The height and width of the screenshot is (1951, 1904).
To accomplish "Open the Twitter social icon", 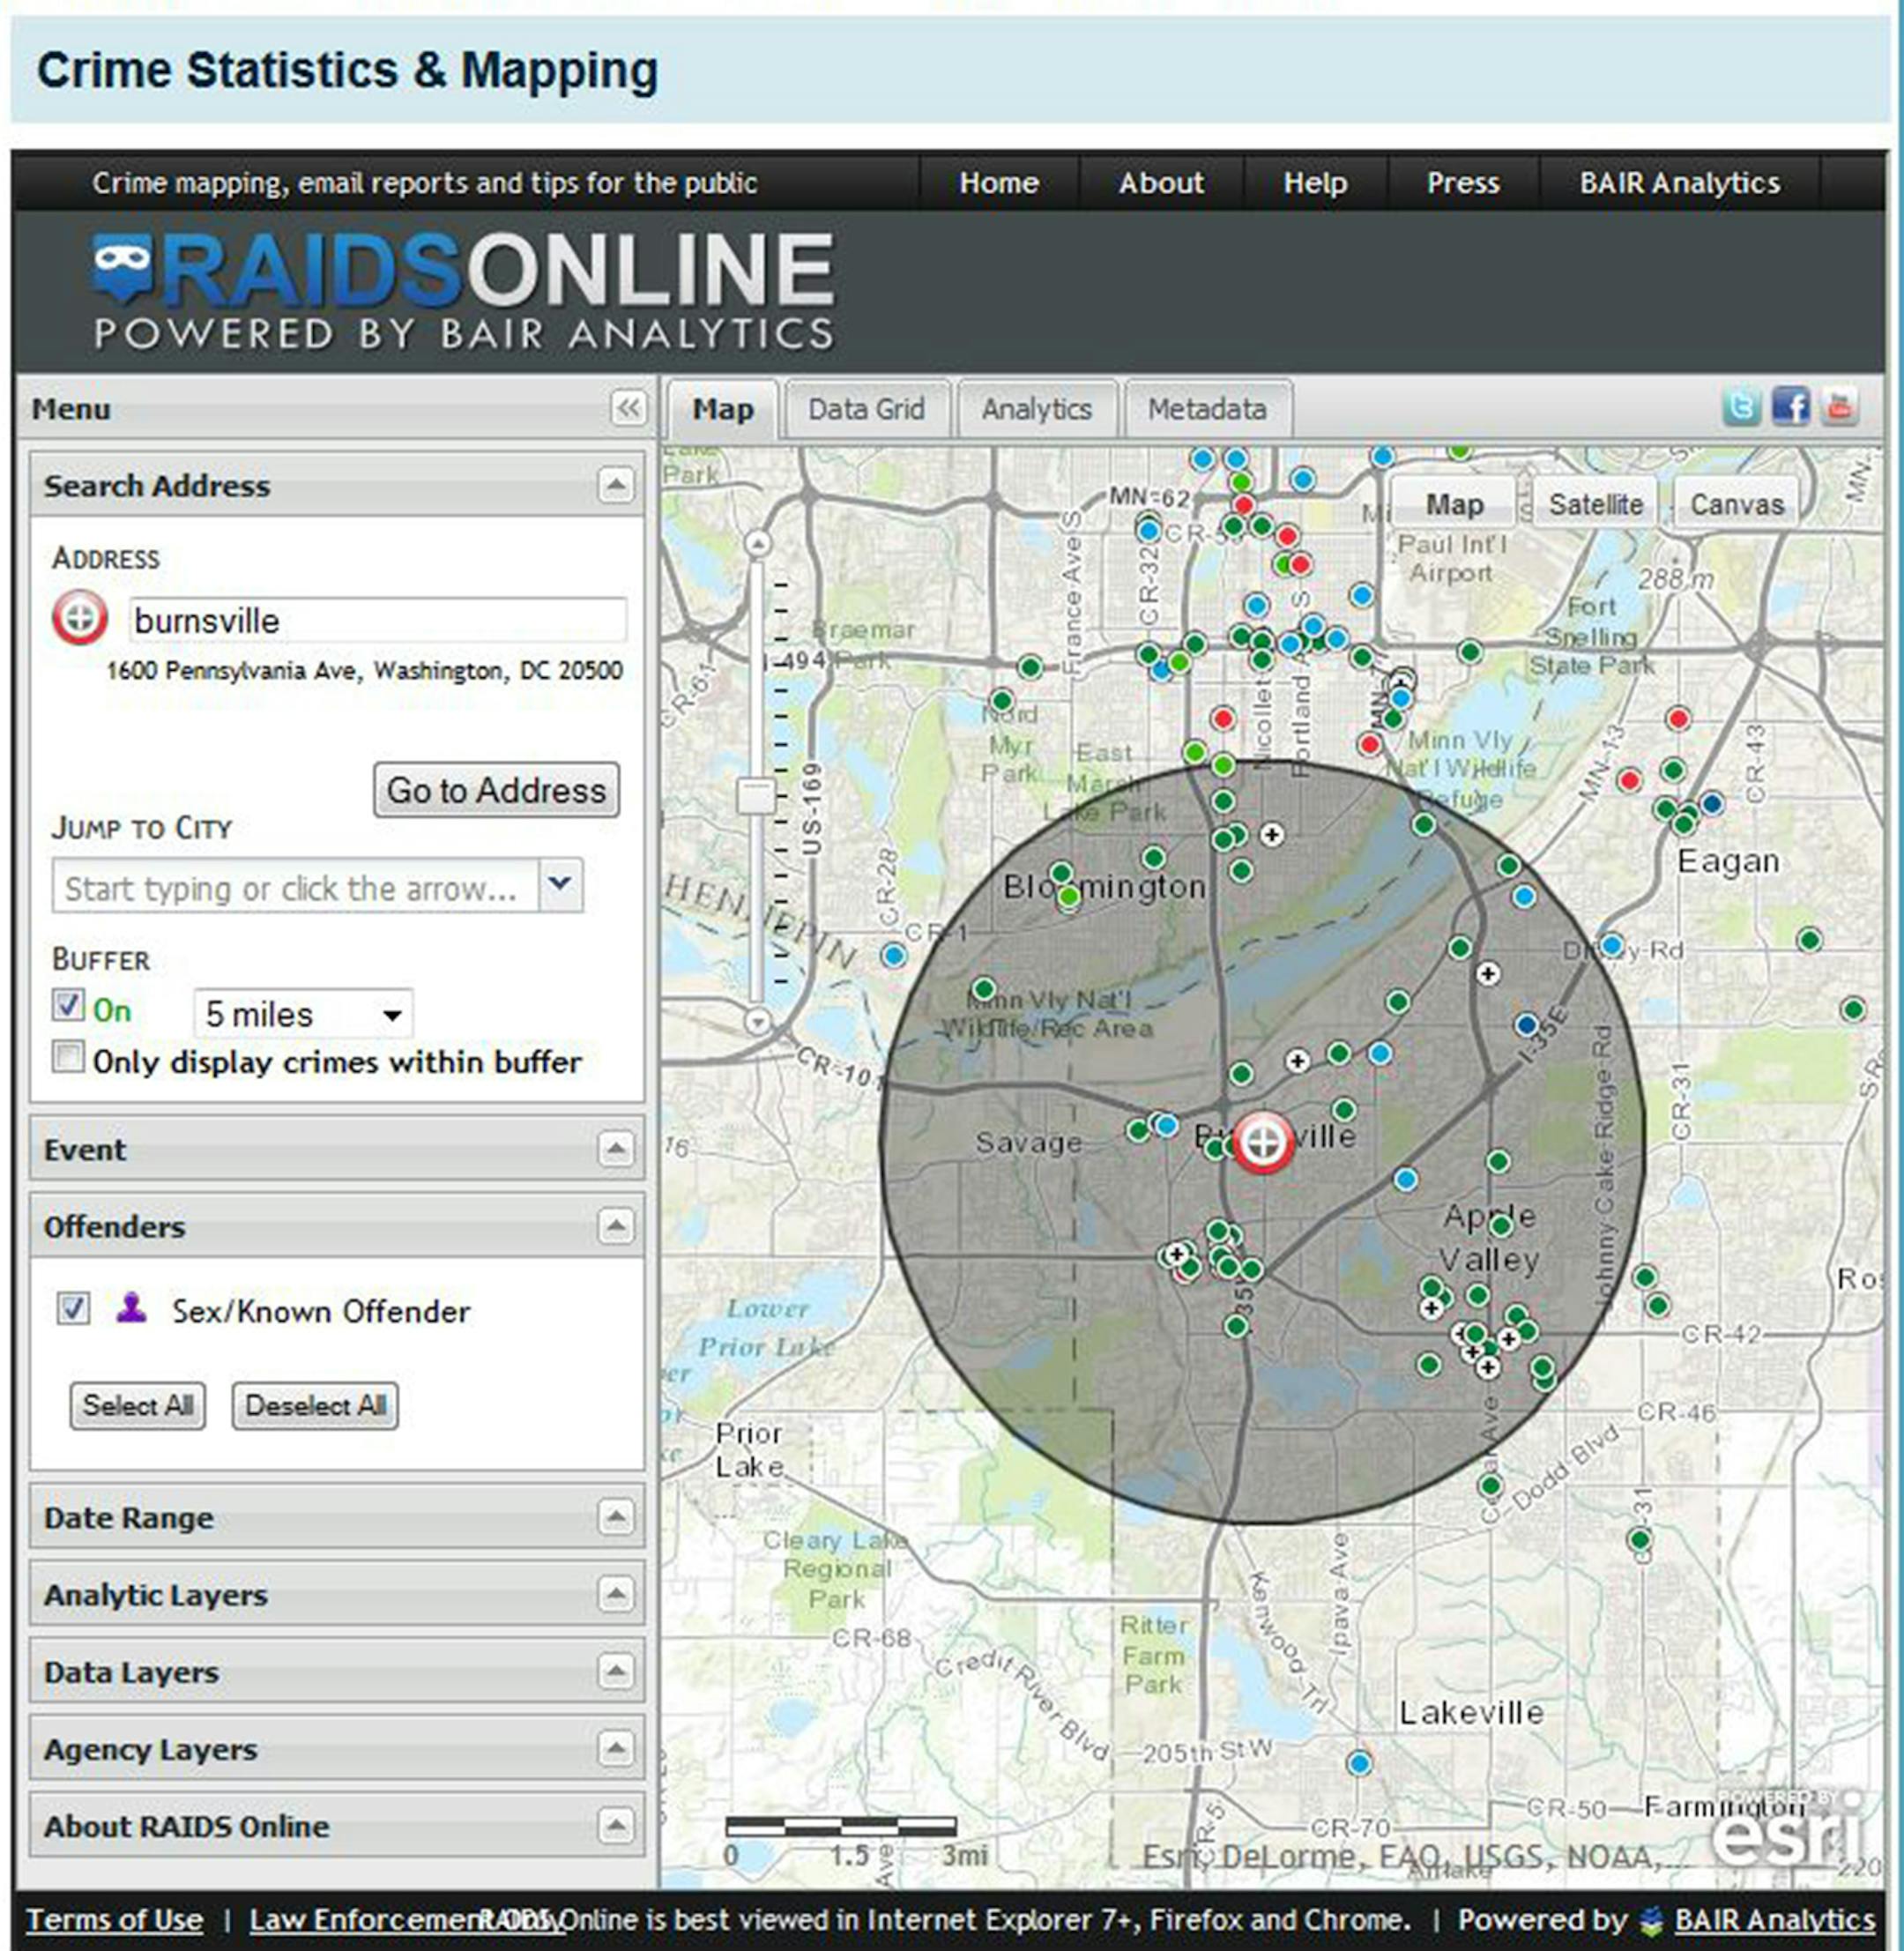I will pyautogui.click(x=1741, y=407).
